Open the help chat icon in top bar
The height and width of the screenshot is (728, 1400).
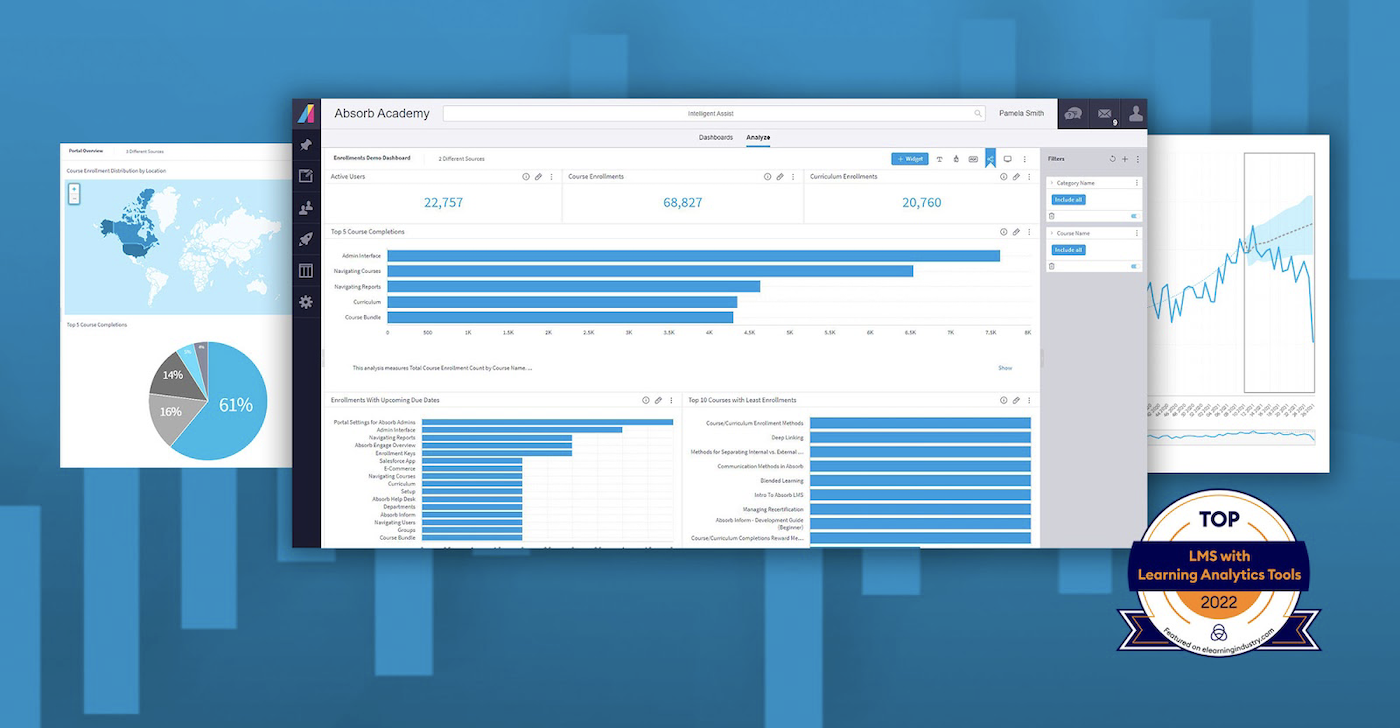pyautogui.click(x=1072, y=113)
